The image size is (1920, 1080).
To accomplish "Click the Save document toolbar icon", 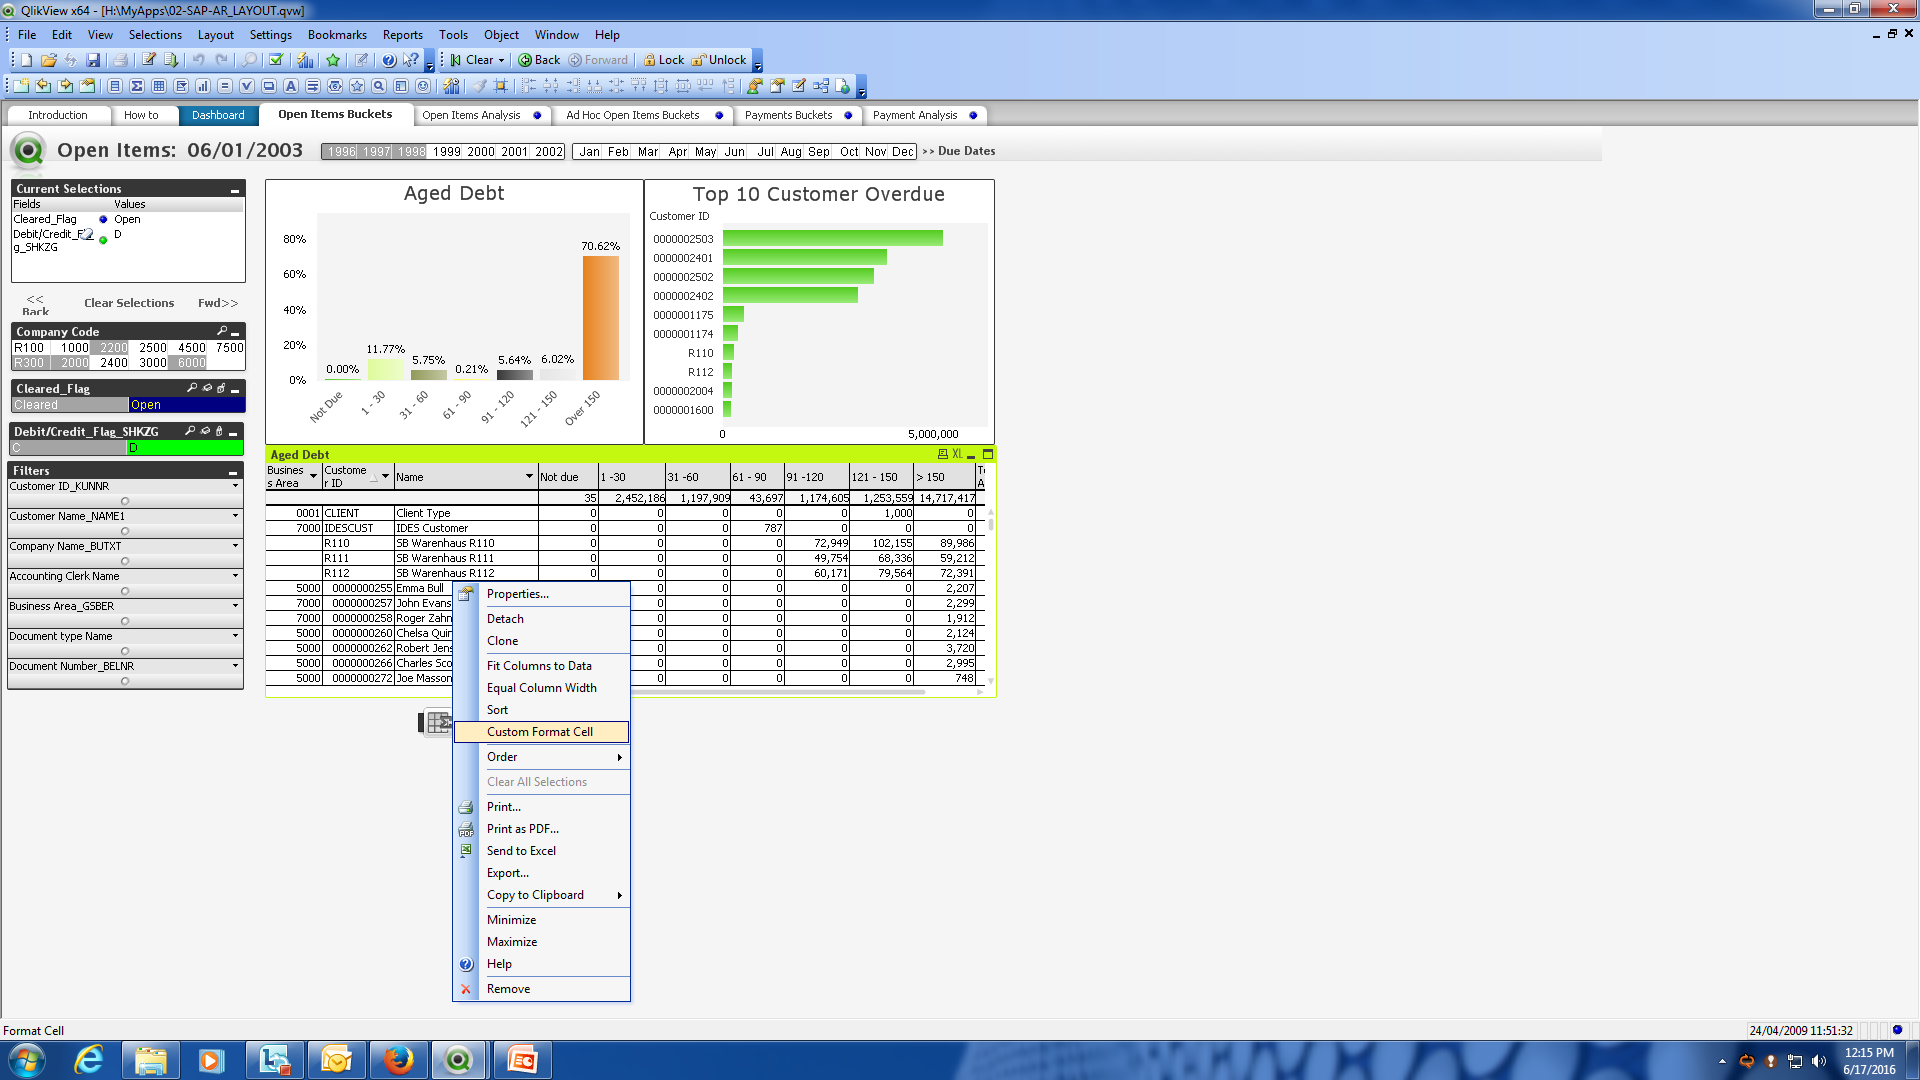I will coord(93,60).
